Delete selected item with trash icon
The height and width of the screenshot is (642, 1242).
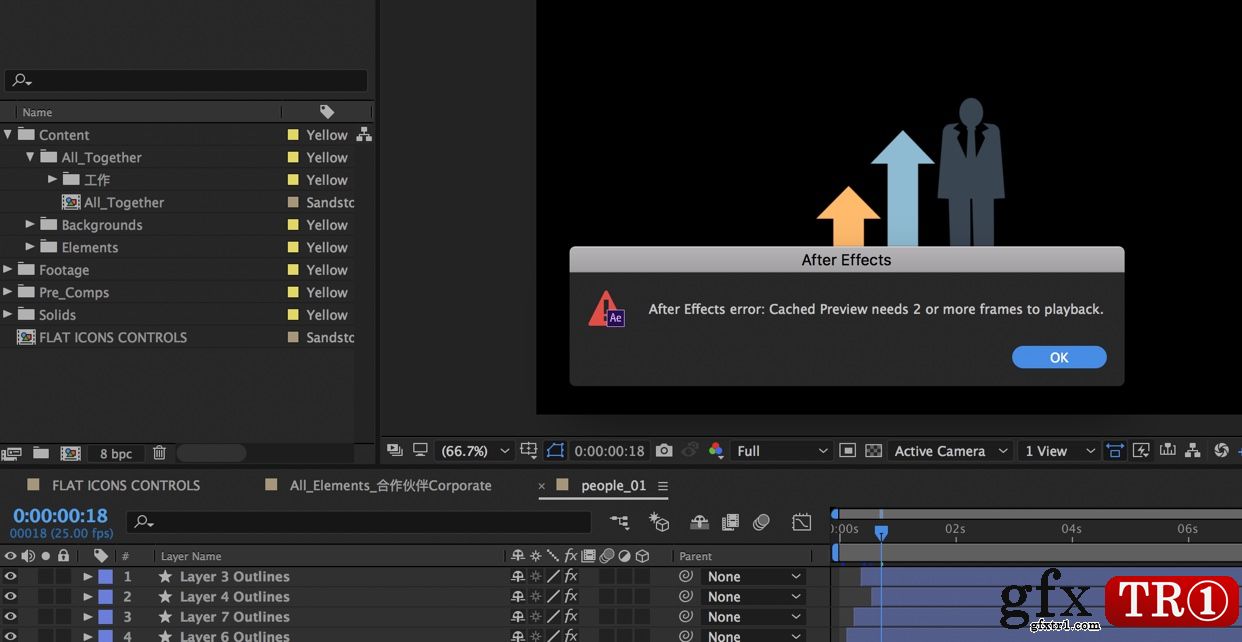159,453
